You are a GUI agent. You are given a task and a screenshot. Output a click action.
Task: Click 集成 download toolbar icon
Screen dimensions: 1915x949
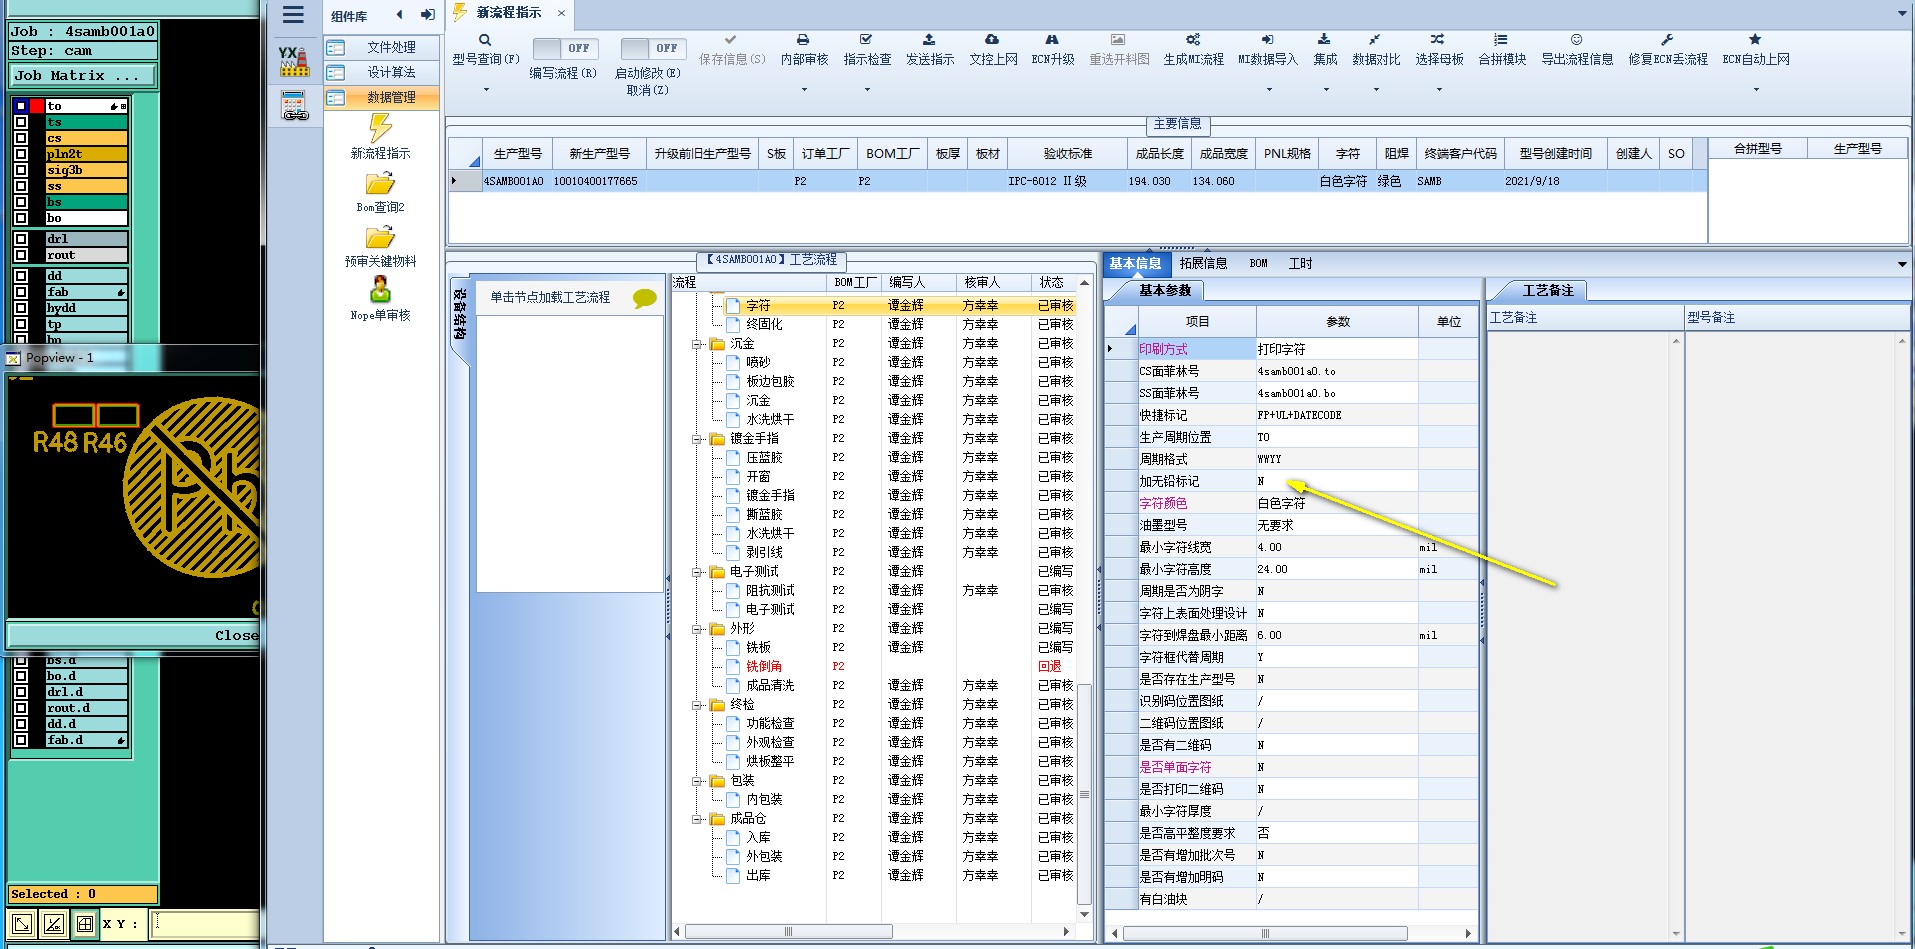click(1324, 40)
